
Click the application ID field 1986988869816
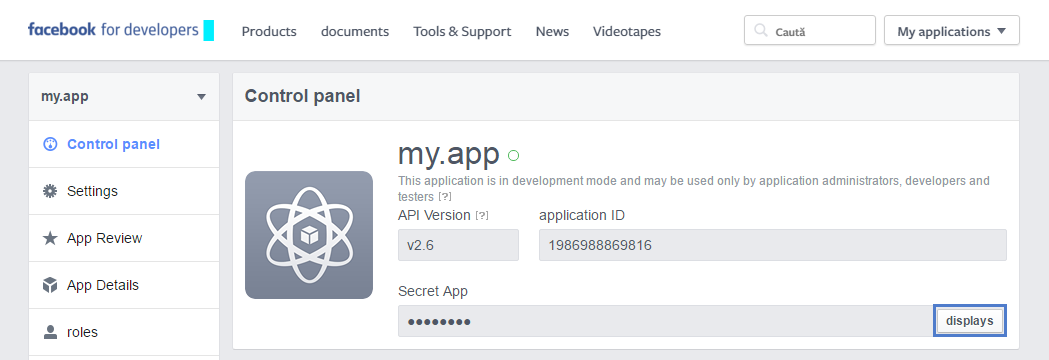point(773,245)
